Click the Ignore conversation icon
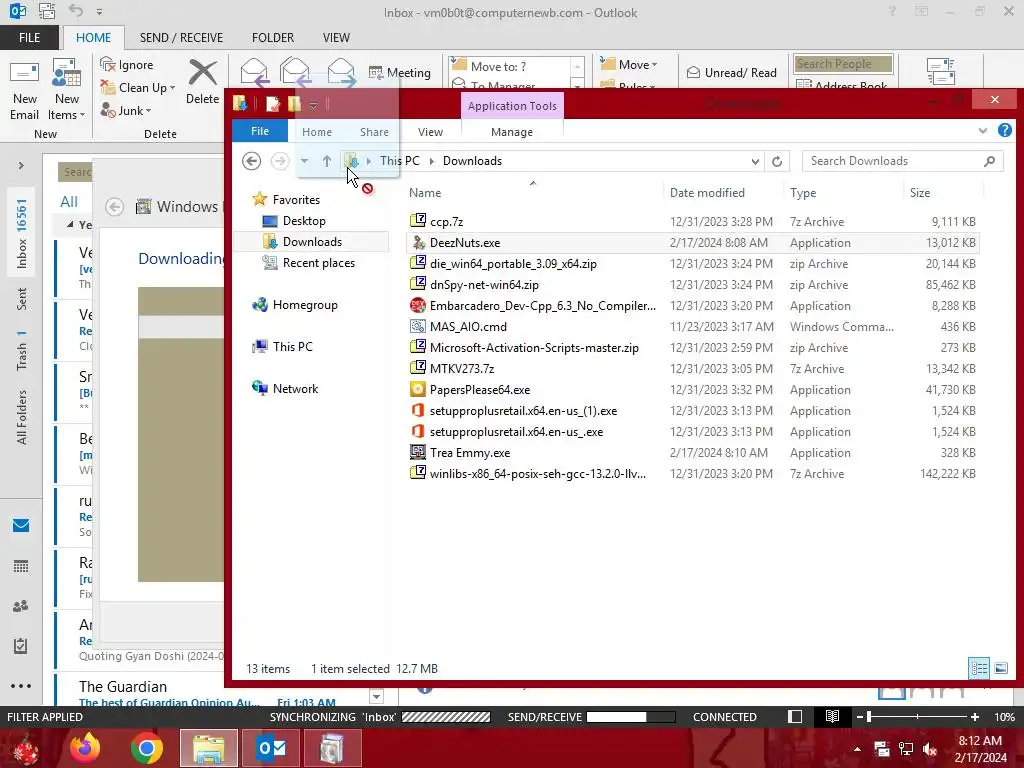Image resolution: width=1024 pixels, height=768 pixels. 127,65
